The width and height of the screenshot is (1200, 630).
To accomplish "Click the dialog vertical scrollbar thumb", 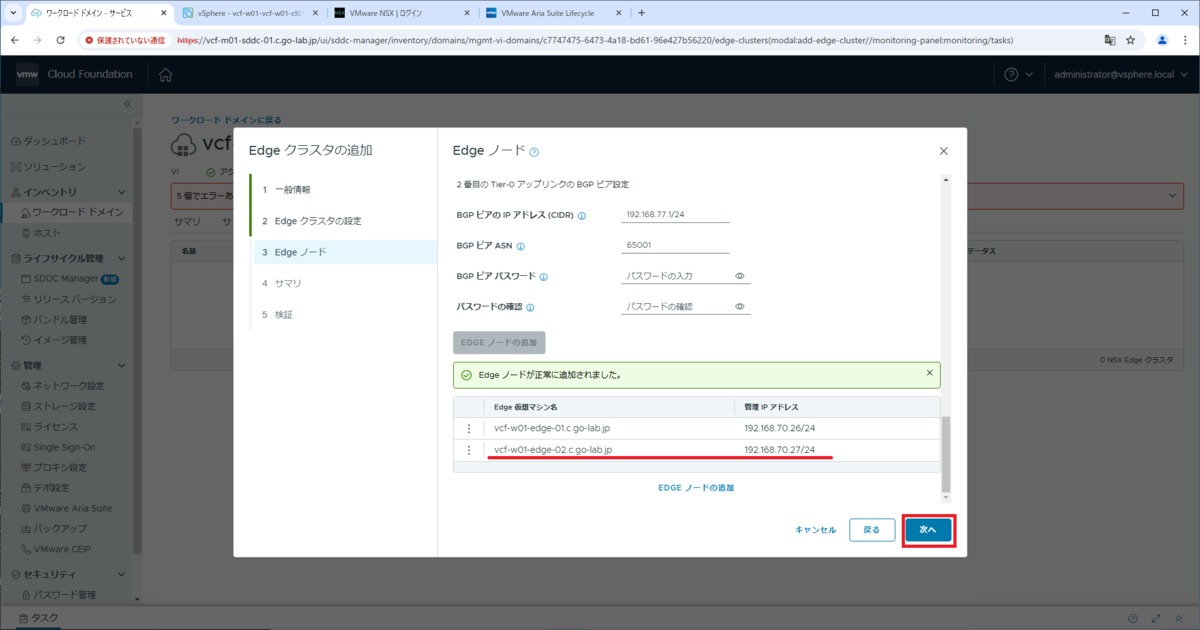I will pos(946,455).
